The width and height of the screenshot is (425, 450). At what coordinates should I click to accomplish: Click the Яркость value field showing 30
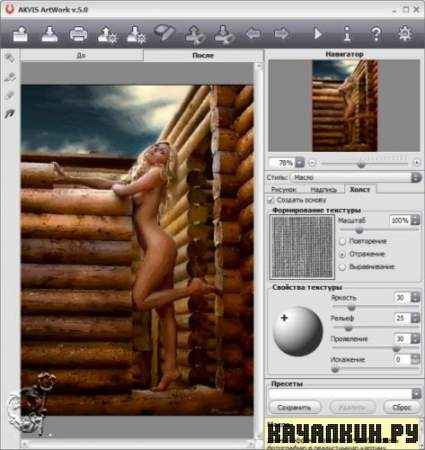coord(402,297)
